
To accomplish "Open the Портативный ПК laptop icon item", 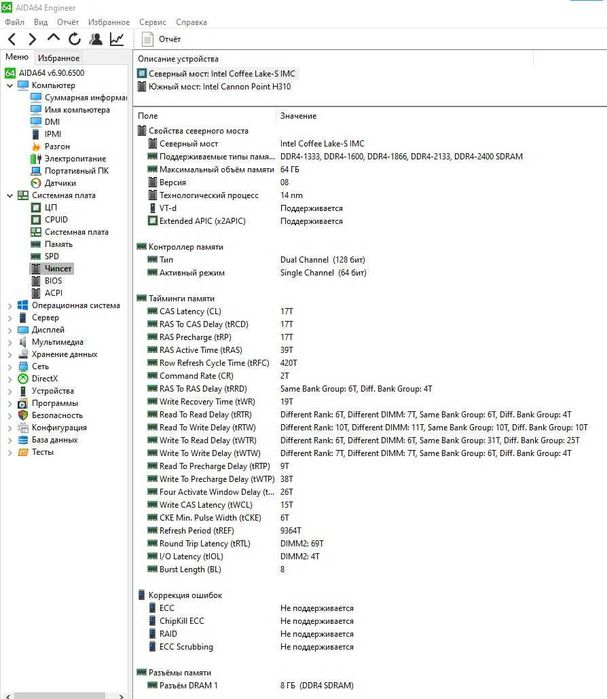I will tap(70, 170).
